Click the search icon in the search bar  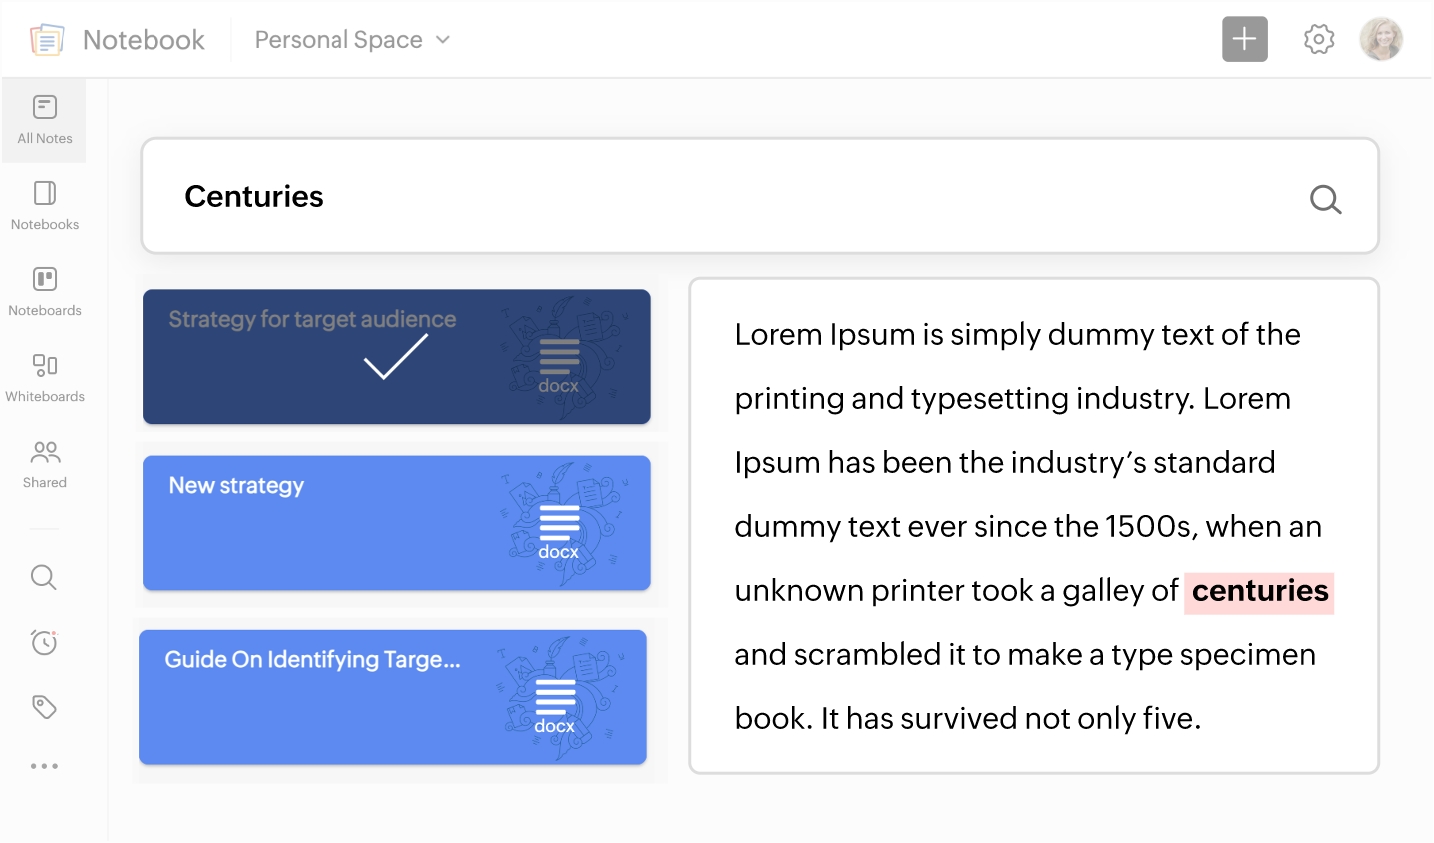tap(1325, 199)
